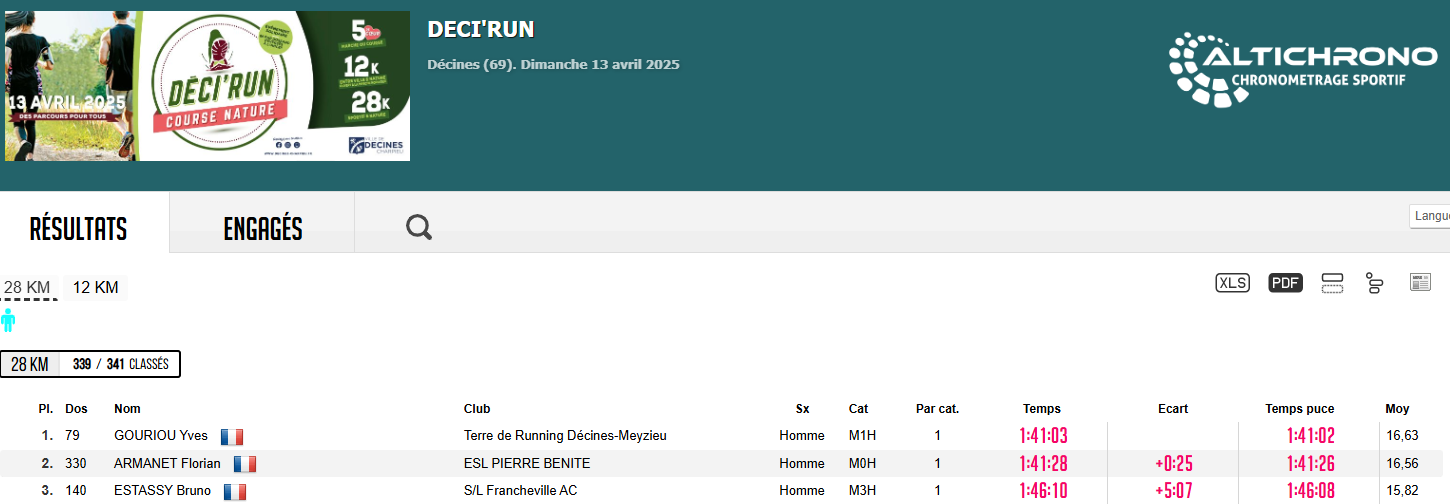Screen dimensions: 1450x504
Task: Click the Altichrono logo
Action: pos(1303,69)
